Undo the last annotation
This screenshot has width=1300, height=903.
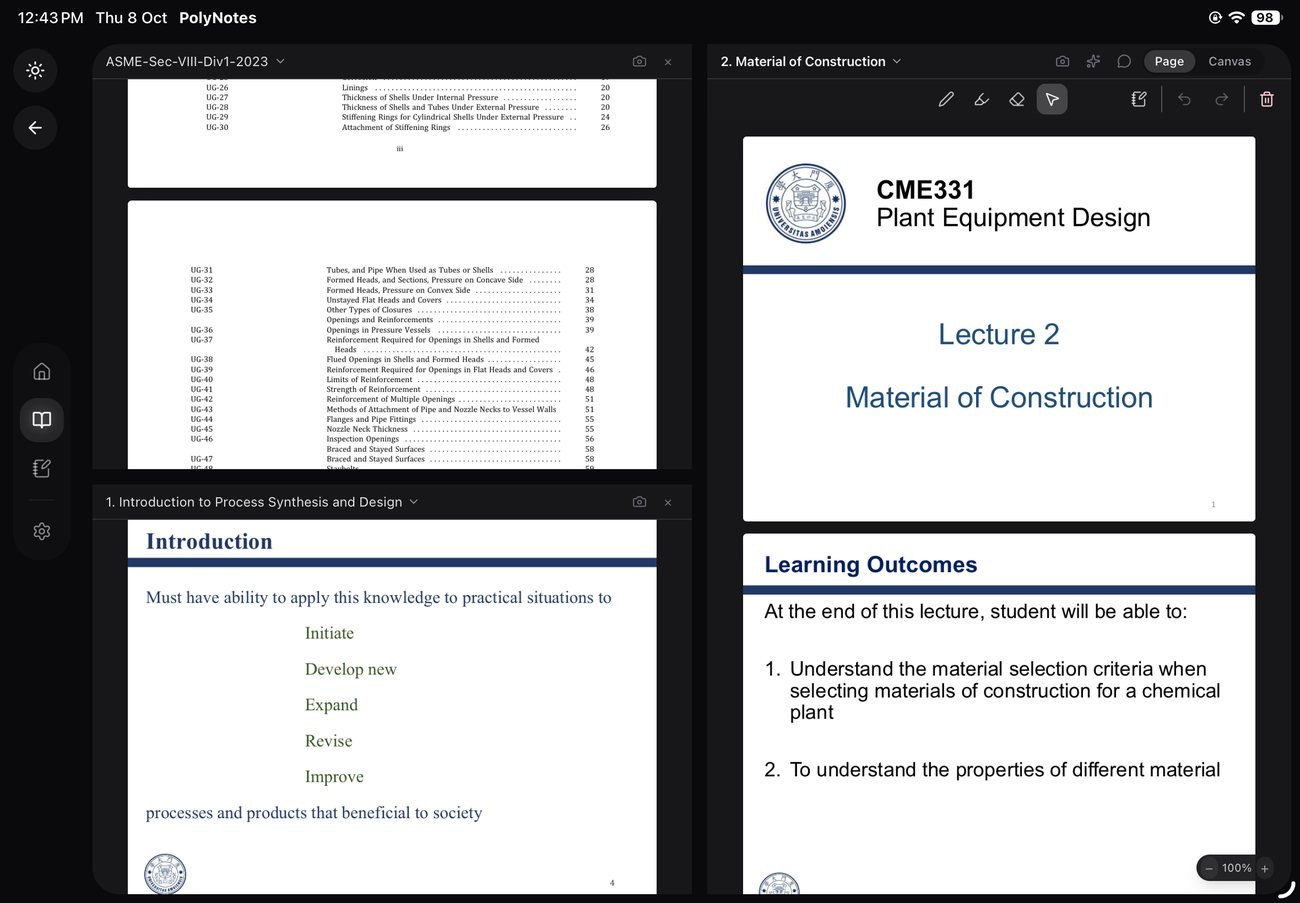tap(1184, 99)
